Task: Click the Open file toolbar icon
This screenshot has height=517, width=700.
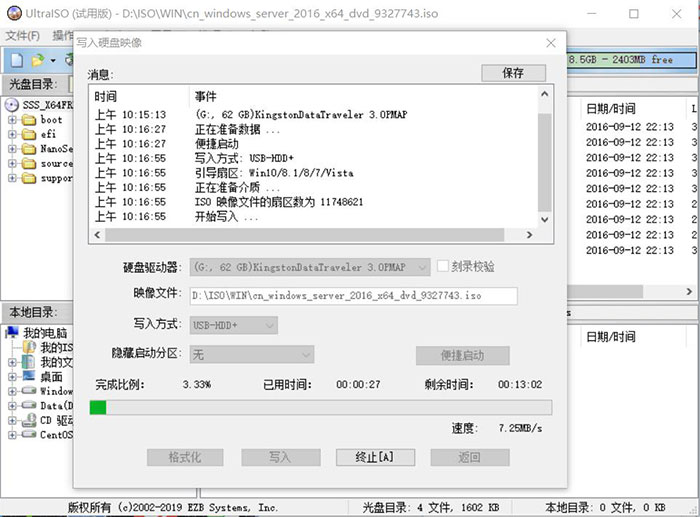Action: (38, 60)
